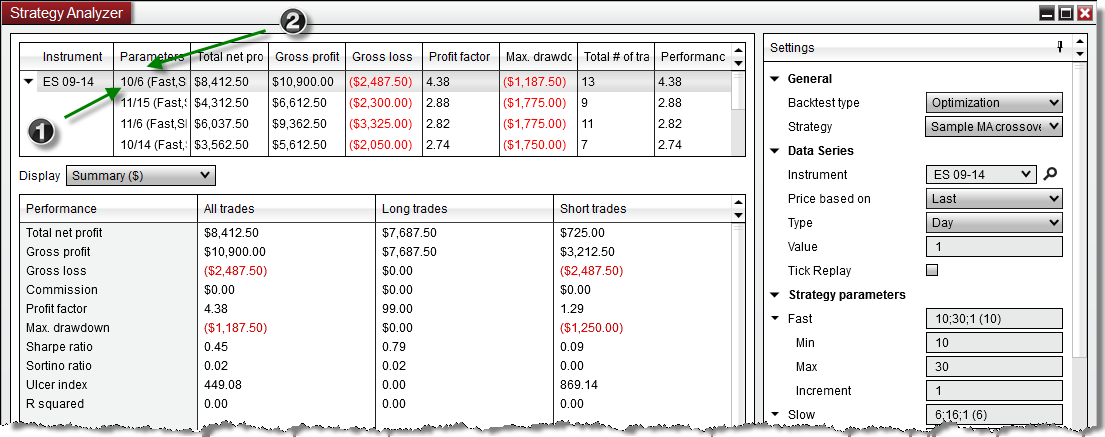Open the Price based on dropdown

click(994, 199)
